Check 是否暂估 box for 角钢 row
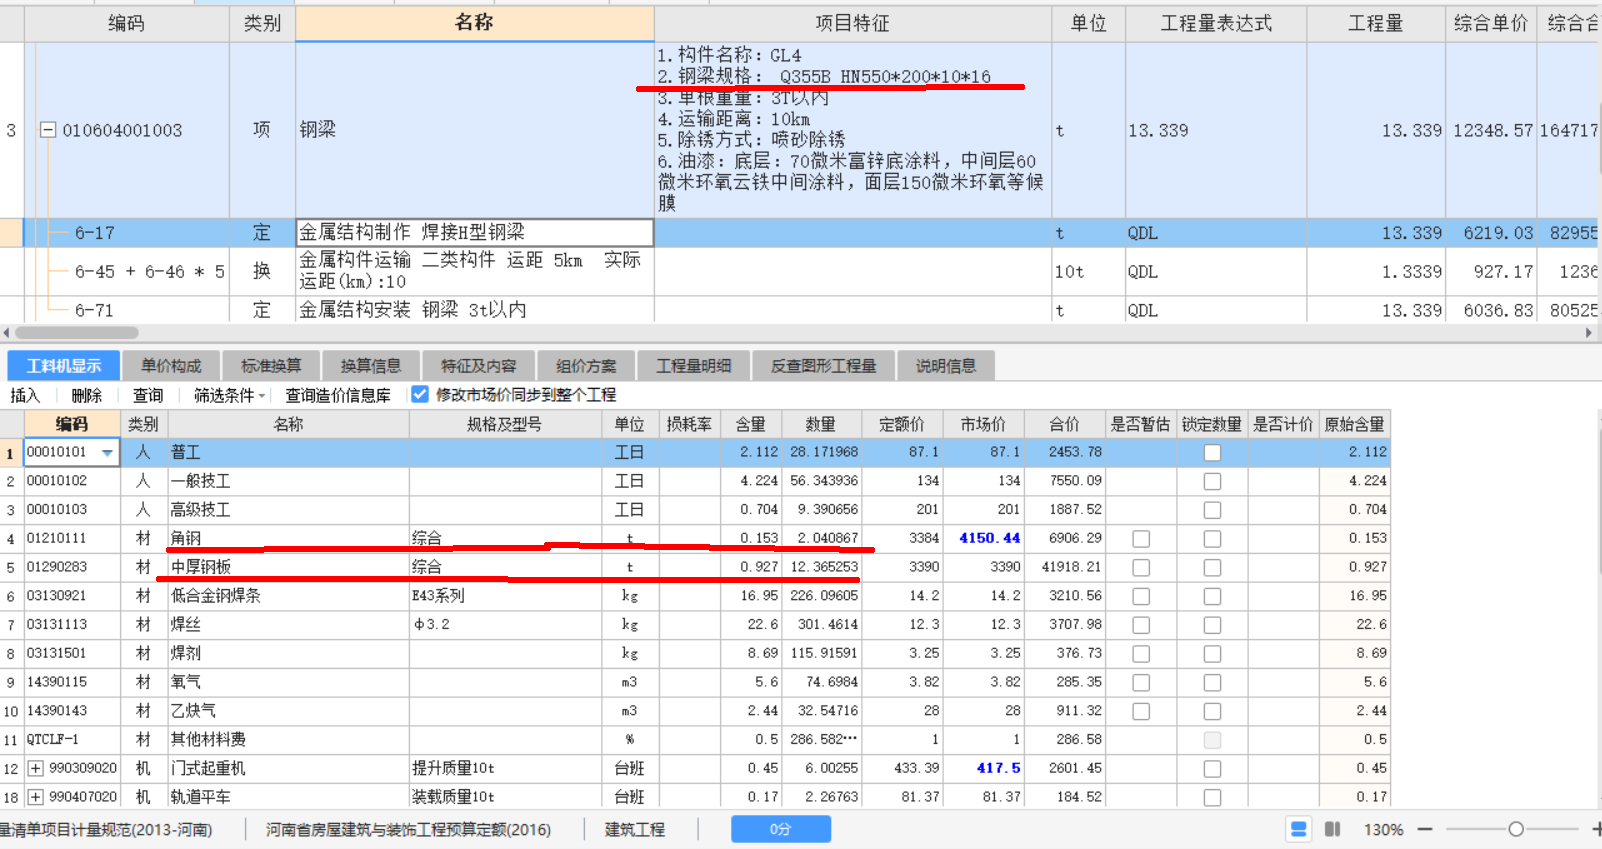The width and height of the screenshot is (1602, 849). (x=1141, y=539)
